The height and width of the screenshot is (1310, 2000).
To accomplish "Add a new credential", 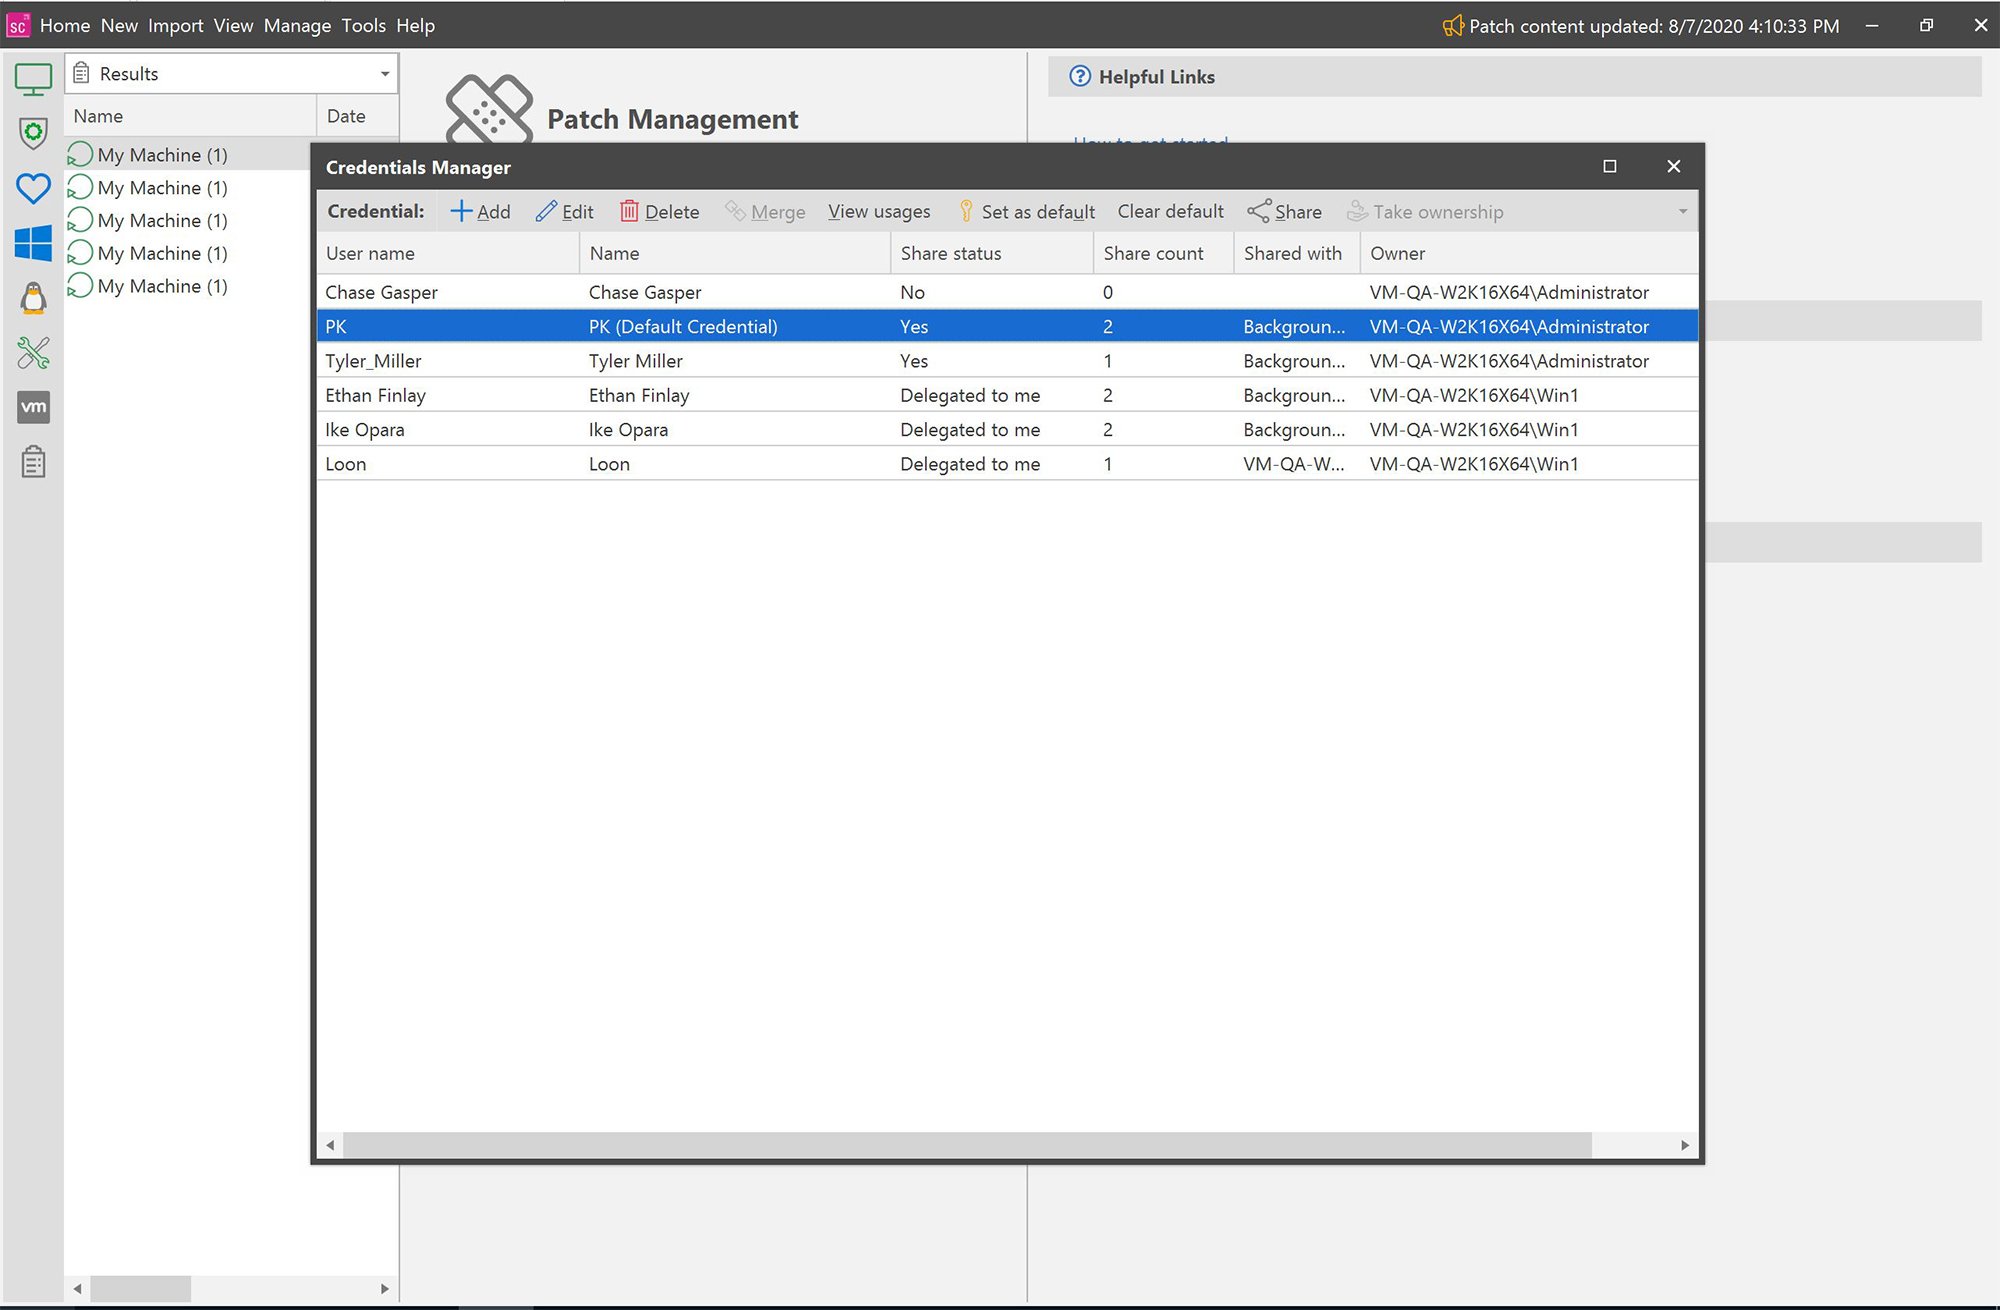I will pos(481,211).
